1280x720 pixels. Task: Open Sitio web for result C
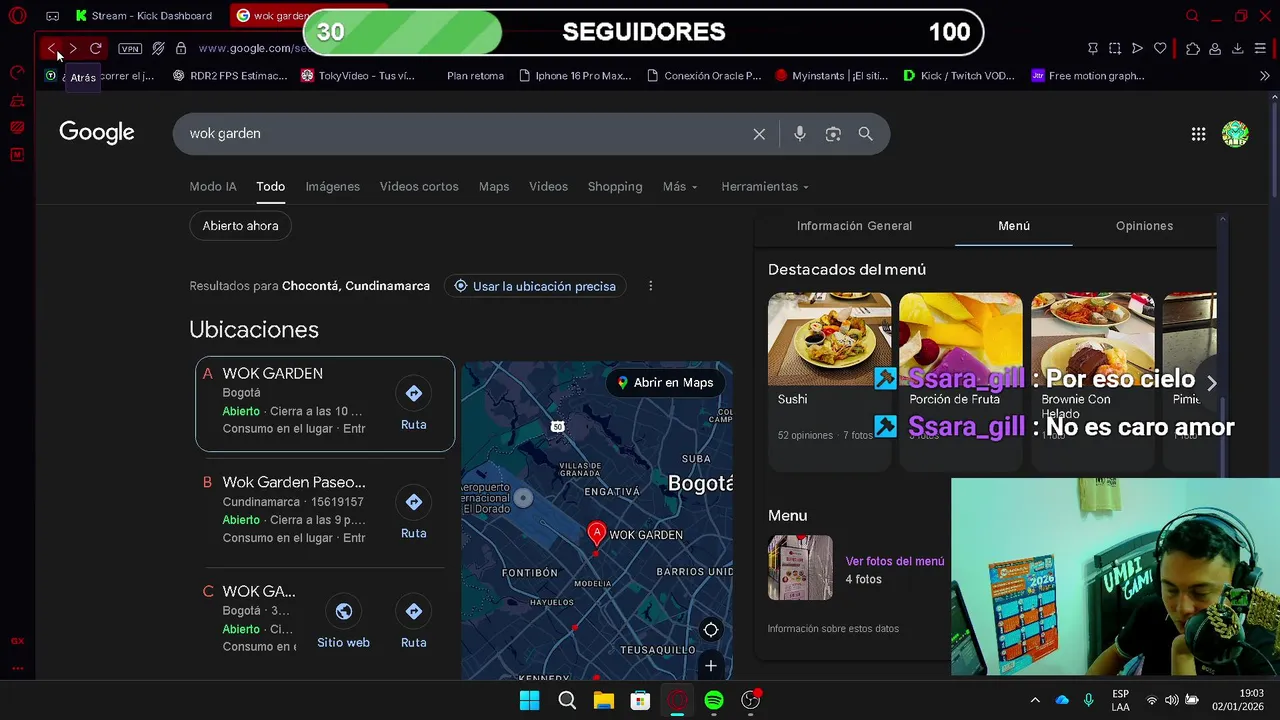[344, 622]
